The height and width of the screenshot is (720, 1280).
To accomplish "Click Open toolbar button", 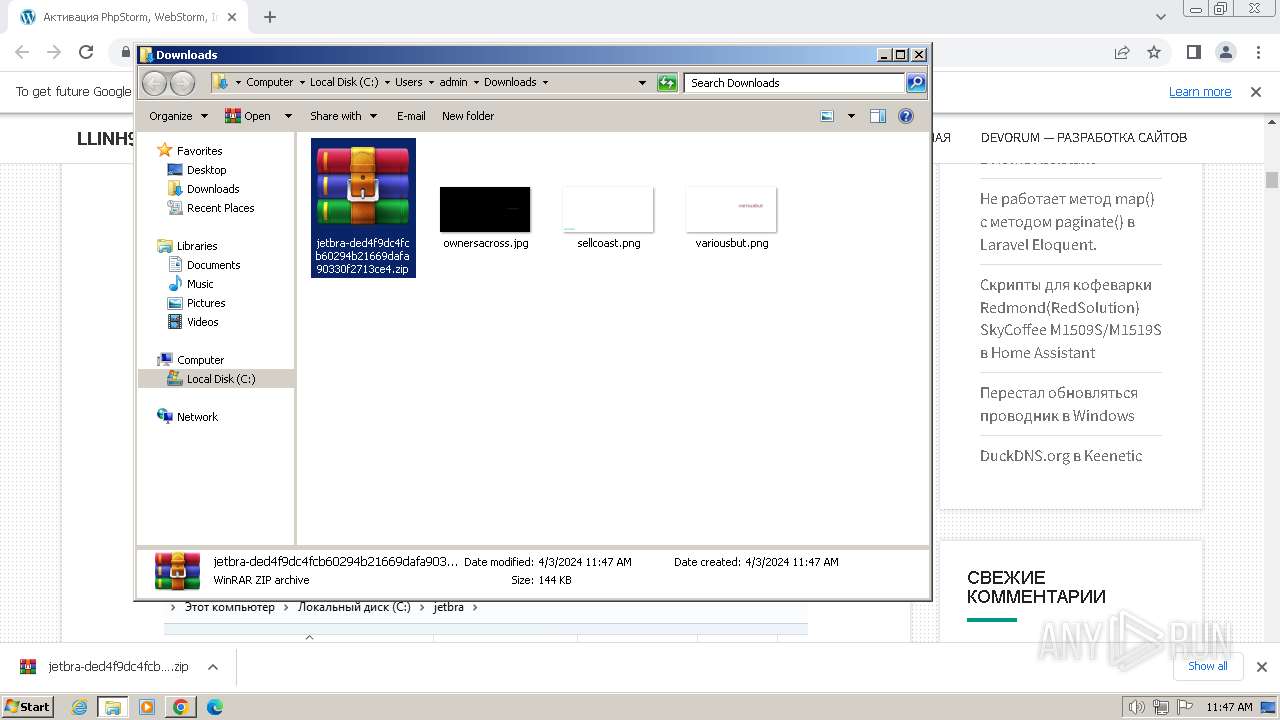I will point(249,116).
